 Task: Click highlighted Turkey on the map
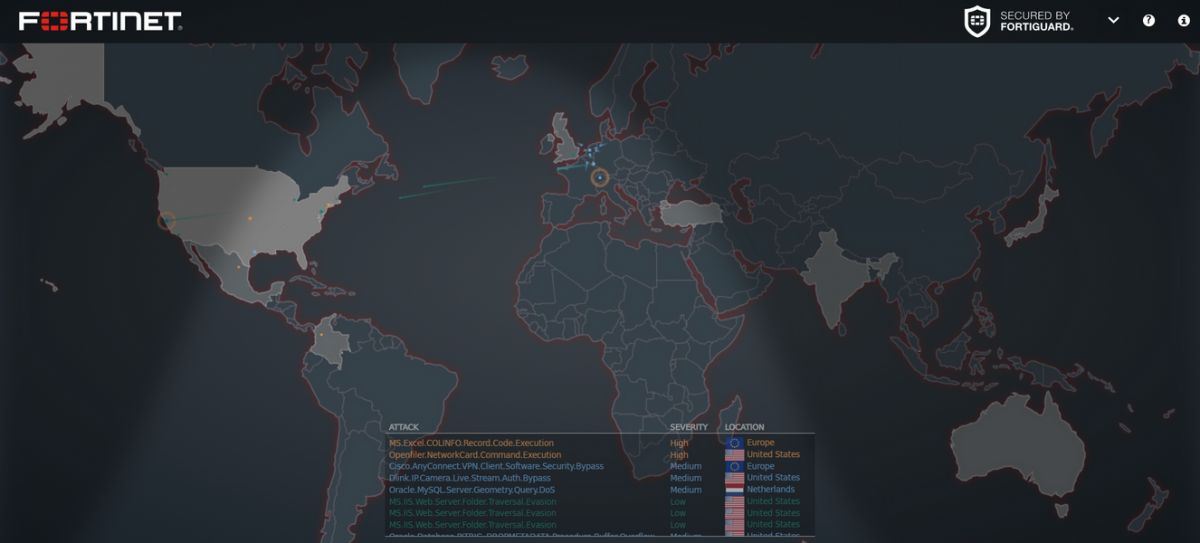pyautogui.click(x=692, y=211)
